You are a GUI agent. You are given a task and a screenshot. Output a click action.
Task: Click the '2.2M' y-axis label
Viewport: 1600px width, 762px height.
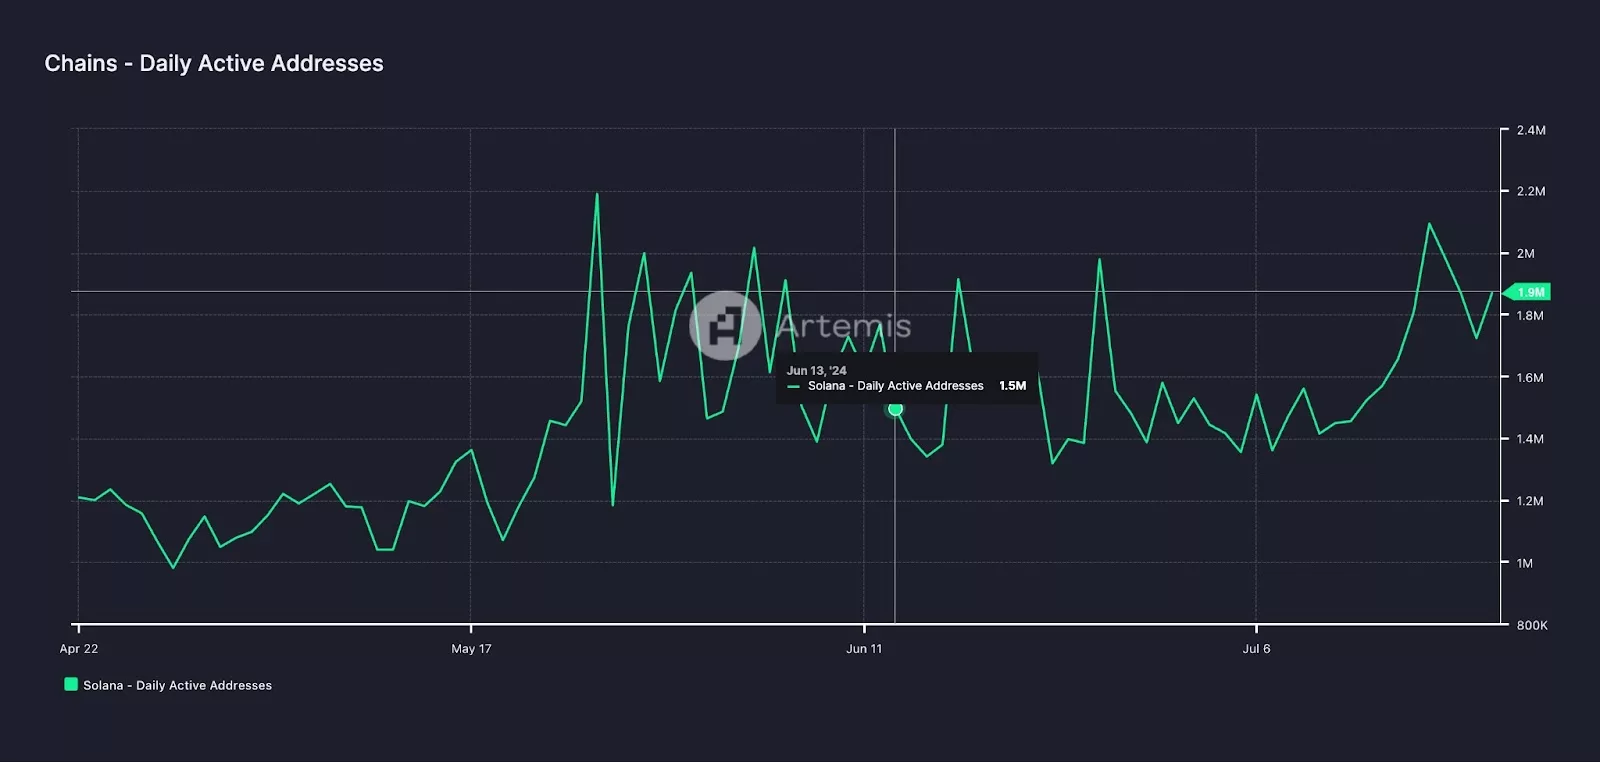click(x=1531, y=191)
